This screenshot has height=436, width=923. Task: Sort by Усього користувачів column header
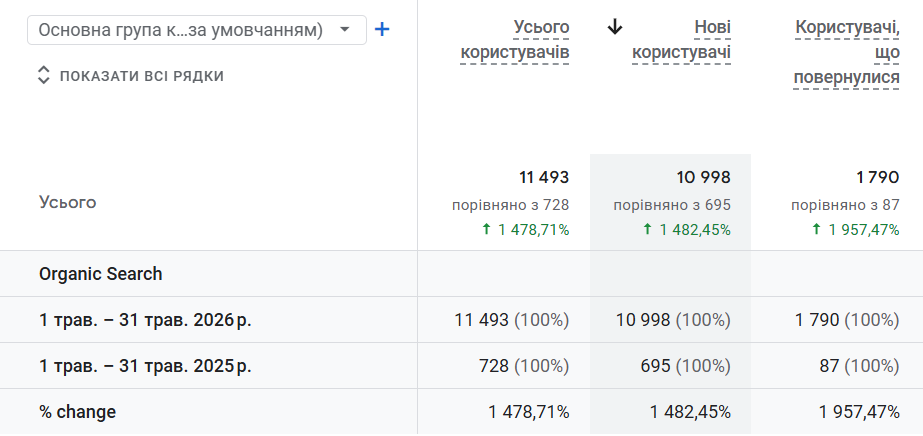click(514, 40)
